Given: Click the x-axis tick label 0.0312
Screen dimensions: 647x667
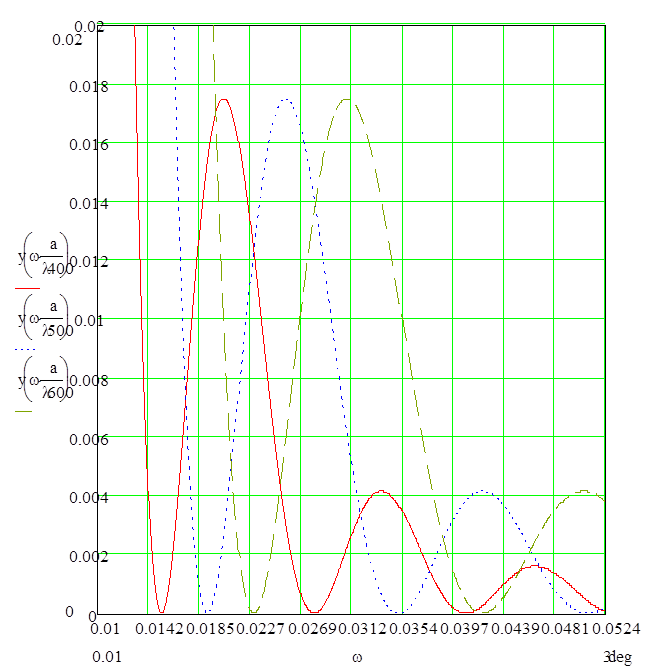Looking at the screenshot, I should (x=362, y=628).
